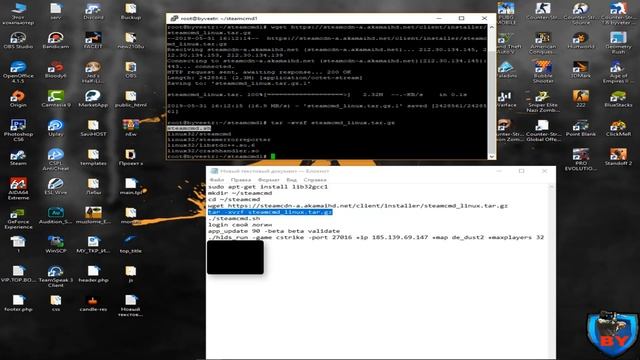Select the BlueStacks desktop shortcut
The width and height of the screenshot is (640, 360).
(618, 99)
